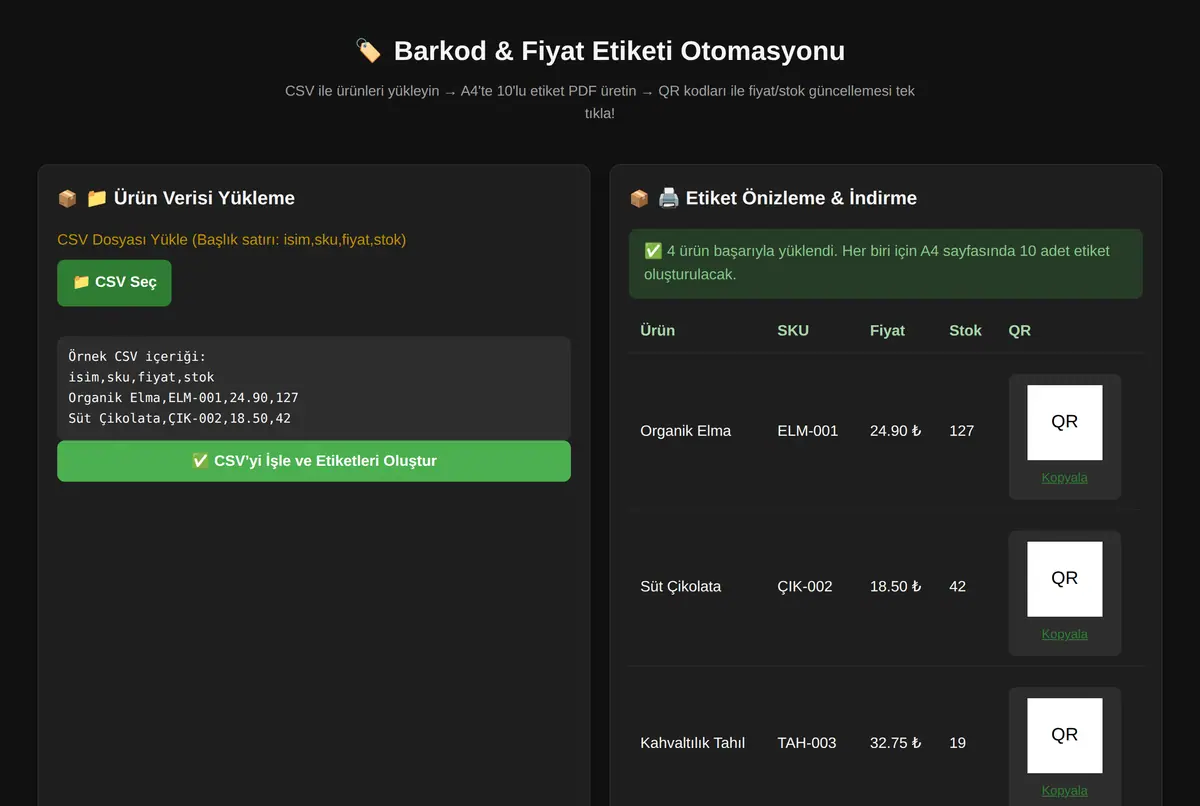The width and height of the screenshot is (1200, 806).
Task: Select the ELM-001 SKU cell
Action: tap(808, 431)
